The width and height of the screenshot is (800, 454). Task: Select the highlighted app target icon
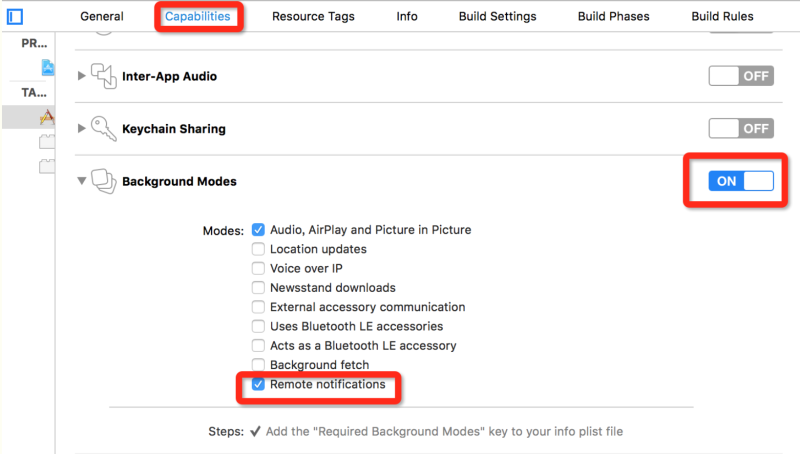point(47,117)
